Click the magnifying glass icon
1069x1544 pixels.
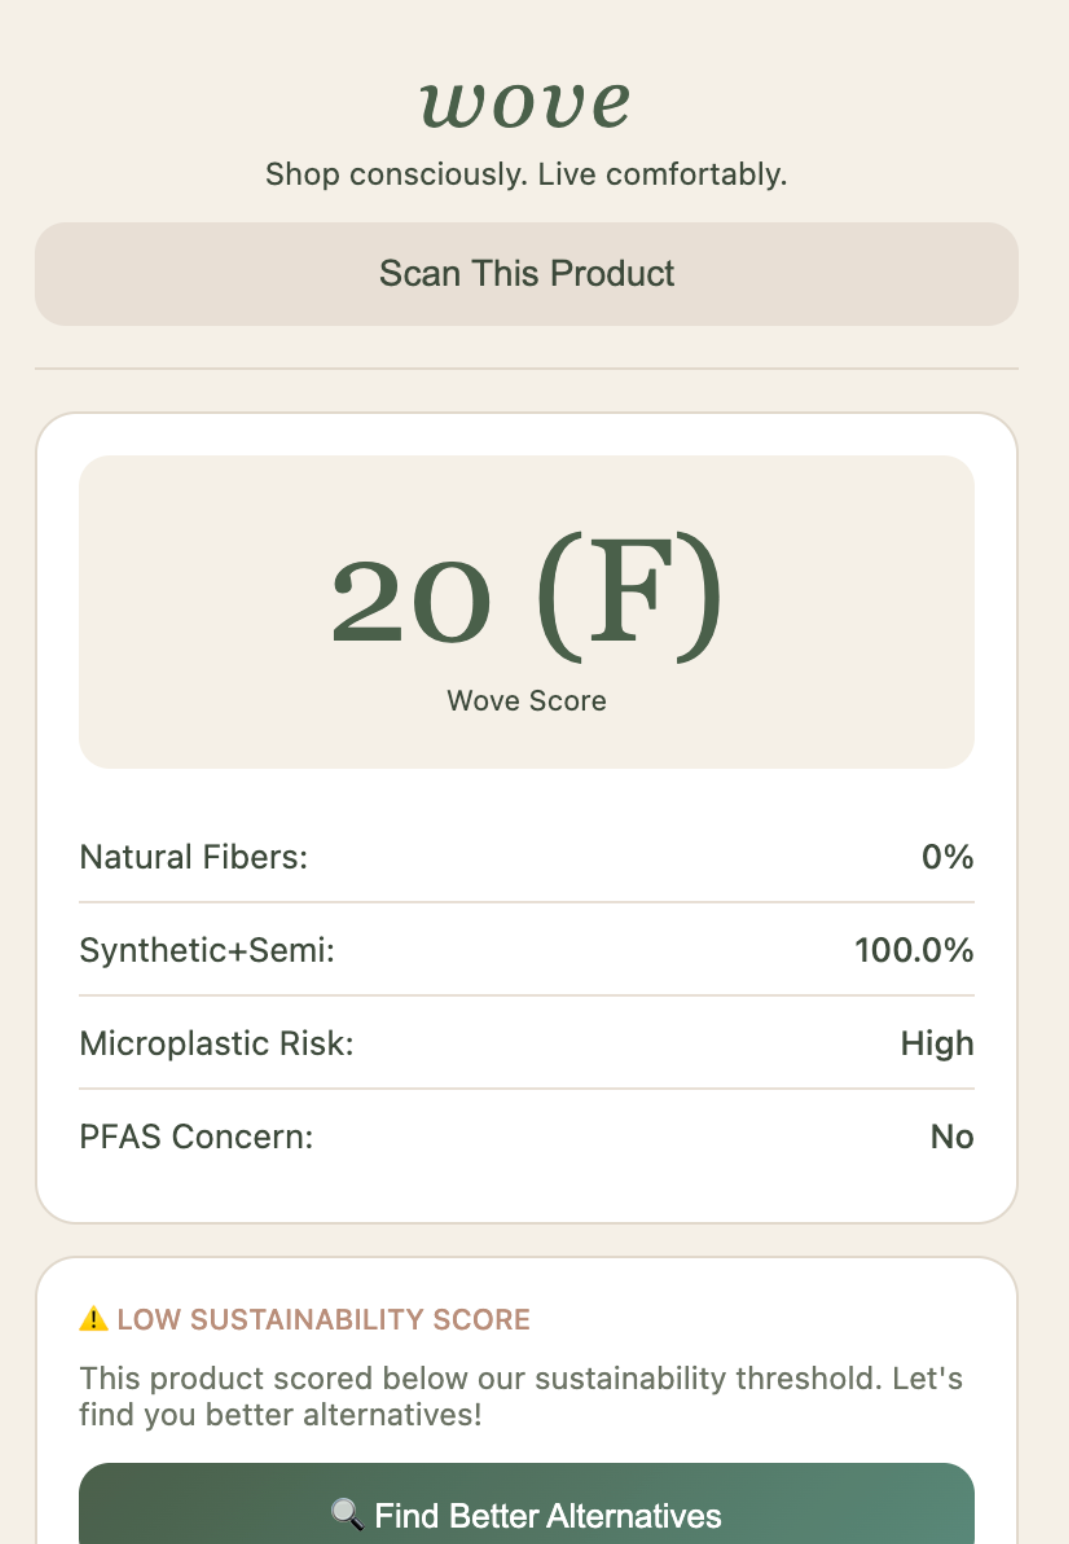click(346, 1514)
